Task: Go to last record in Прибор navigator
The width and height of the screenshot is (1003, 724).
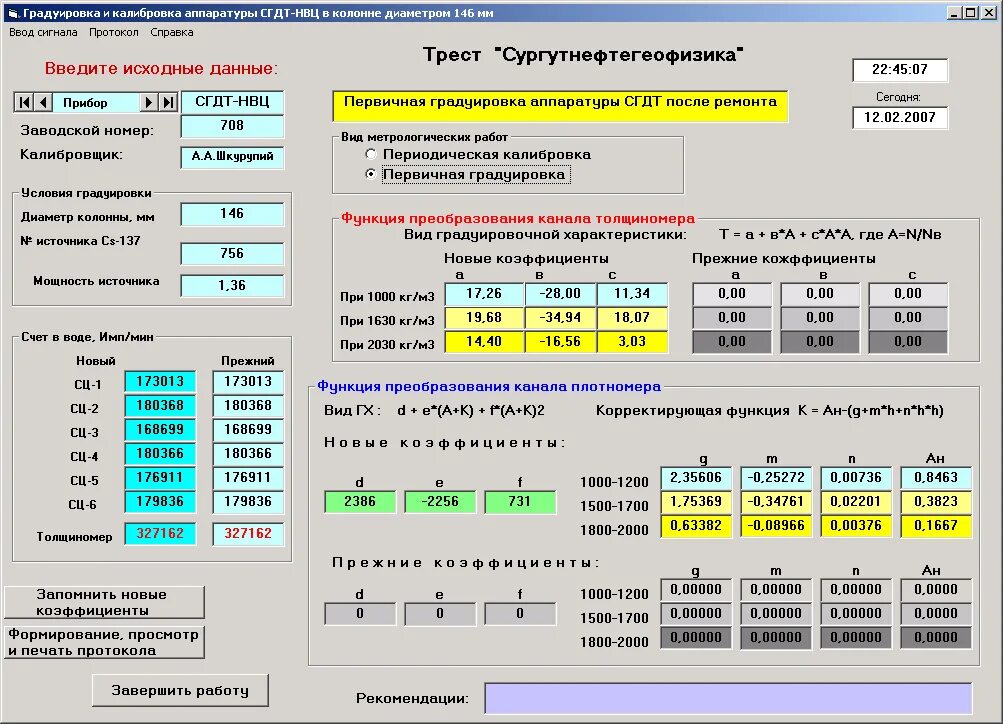Action: click(168, 102)
